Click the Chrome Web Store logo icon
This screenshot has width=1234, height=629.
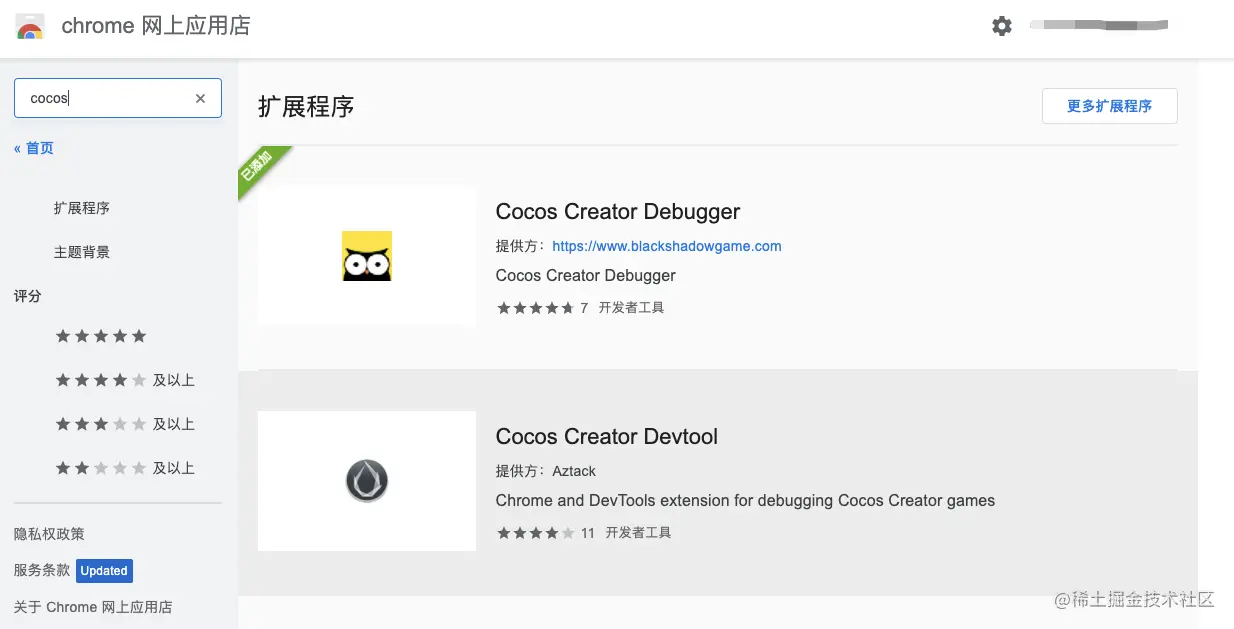pyautogui.click(x=30, y=27)
